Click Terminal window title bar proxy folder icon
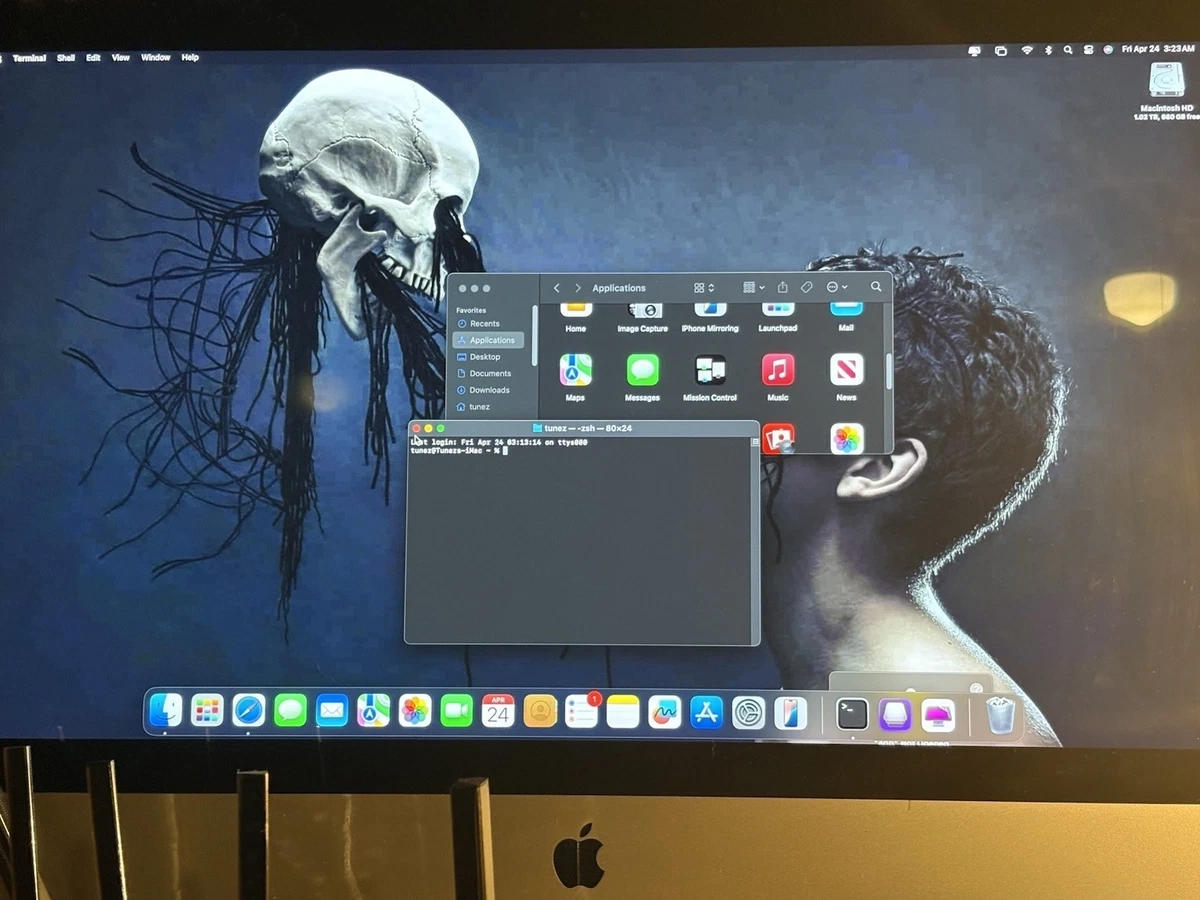The image size is (1200, 900). click(537, 428)
